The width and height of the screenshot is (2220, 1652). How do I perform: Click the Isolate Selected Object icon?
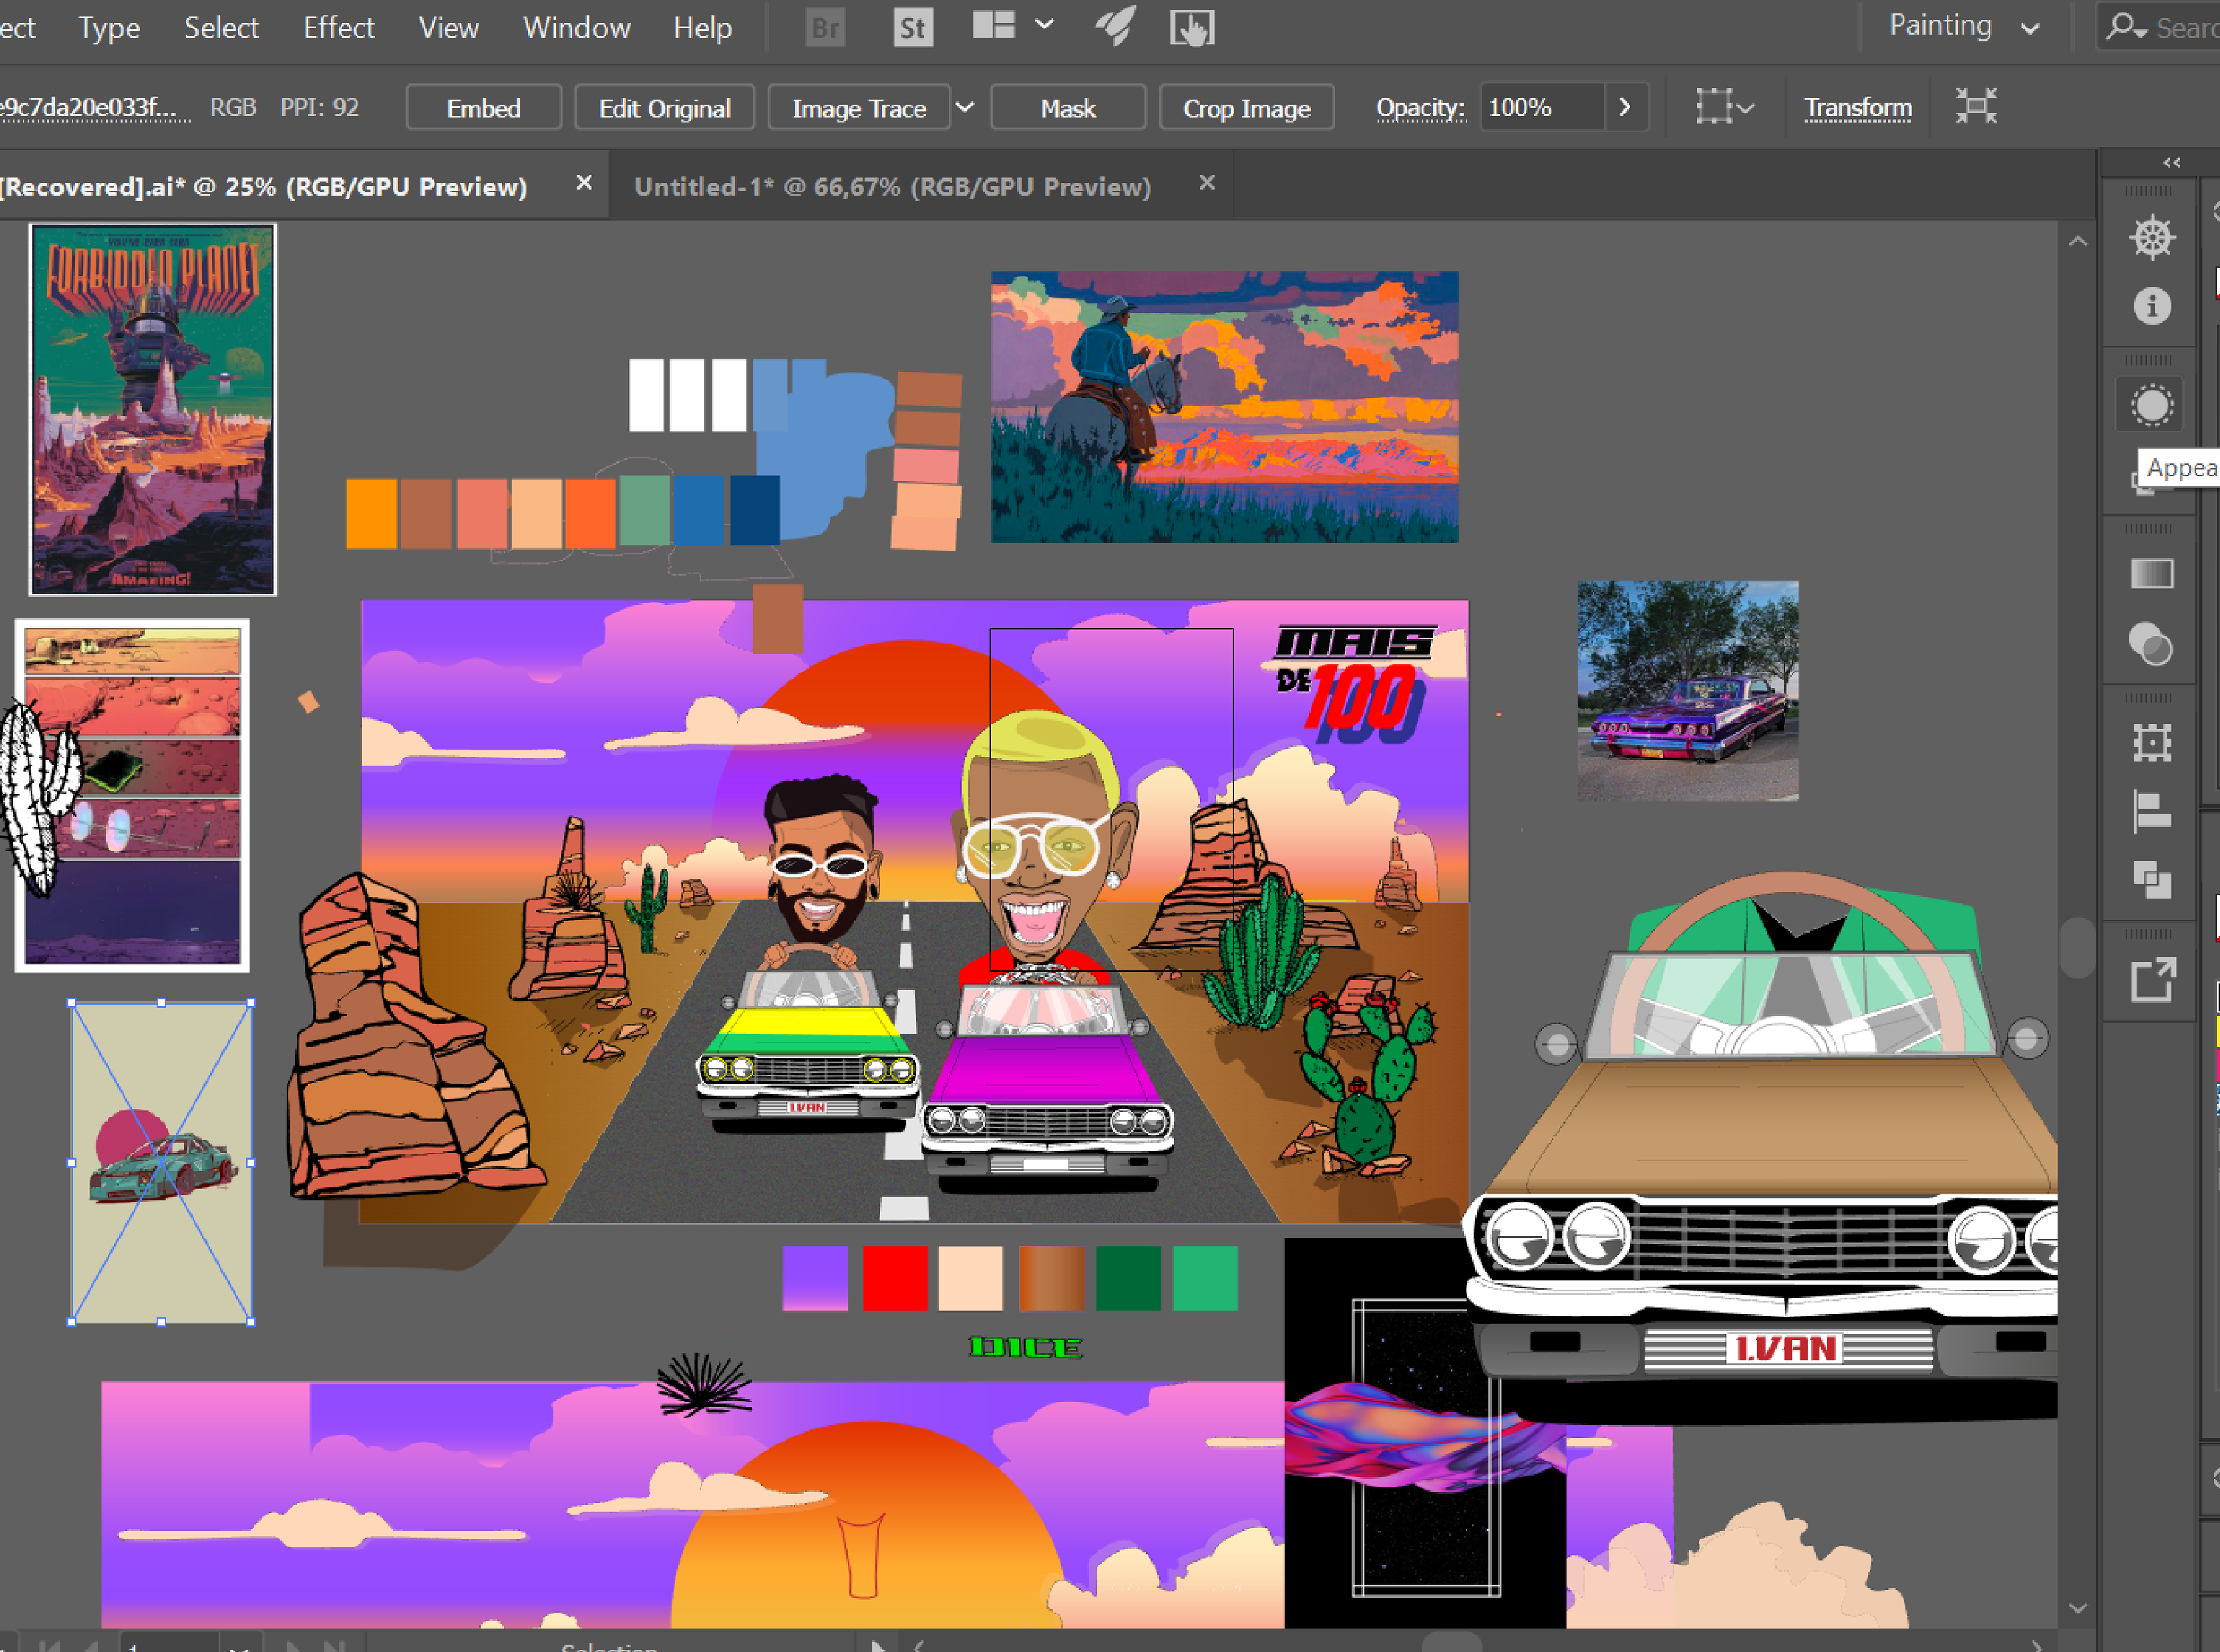1976,106
